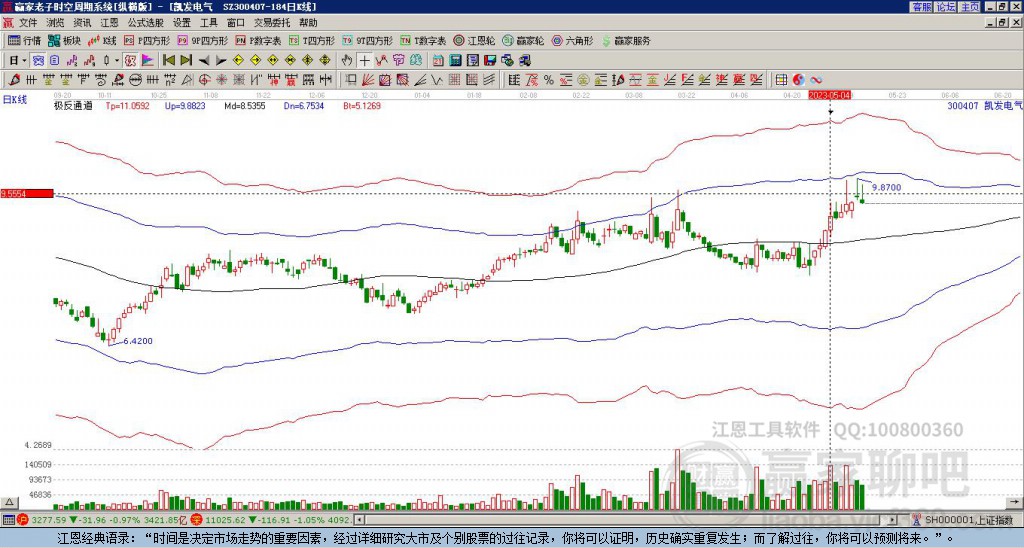This screenshot has width=1024, height=548.
Task: Click the 主页 homepage link
Action: pyautogui.click(x=969, y=7)
